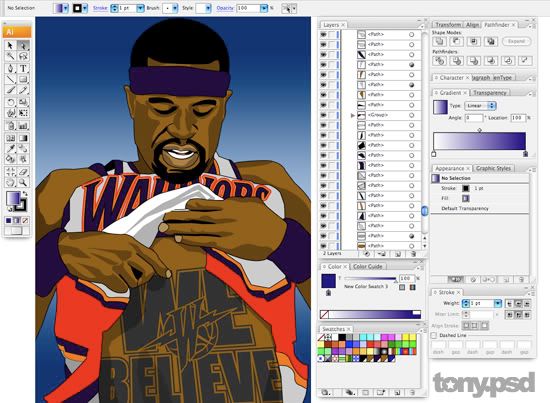
Task: Click the Layers panel vertical scrollbar thumb
Action: [x=424, y=211]
